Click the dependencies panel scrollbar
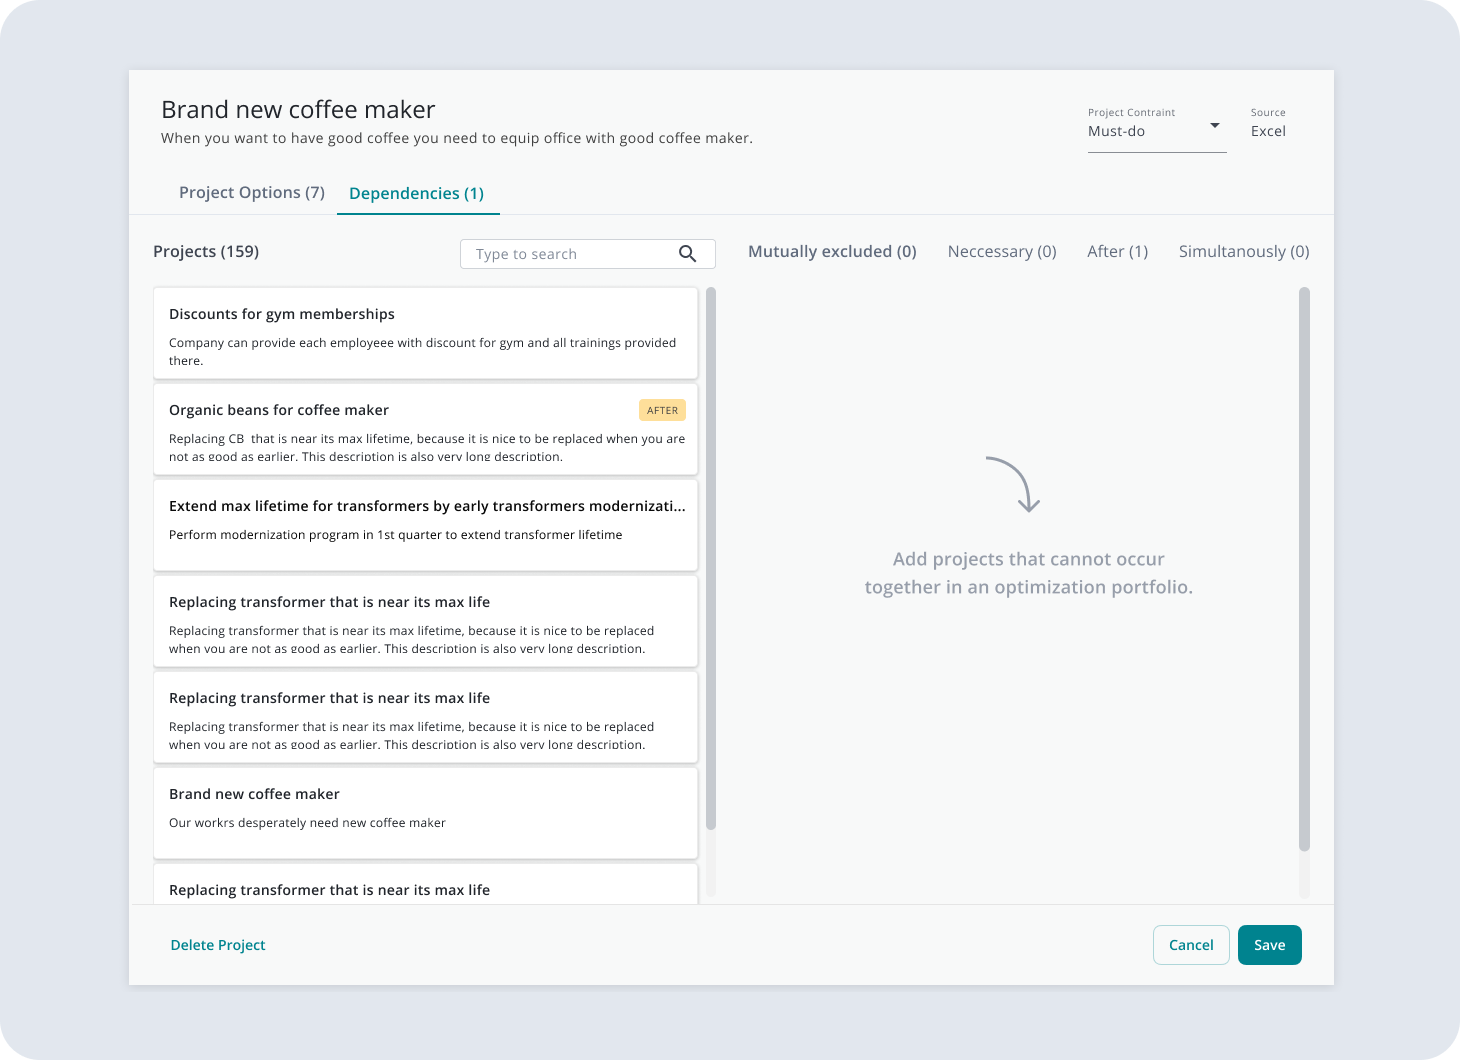This screenshot has width=1460, height=1060. click(x=1304, y=568)
